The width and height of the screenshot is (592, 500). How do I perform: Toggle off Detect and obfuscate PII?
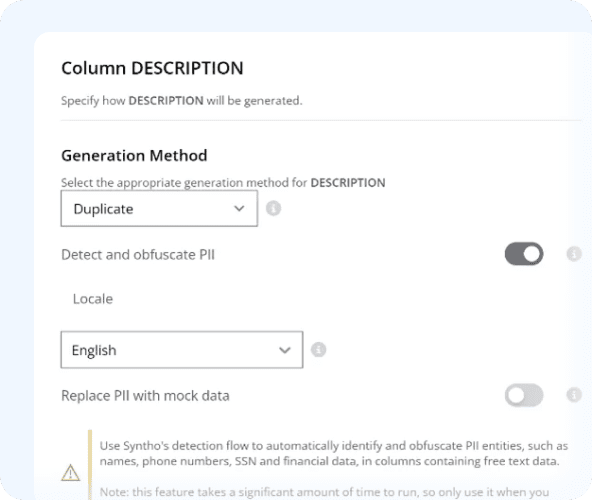[524, 254]
